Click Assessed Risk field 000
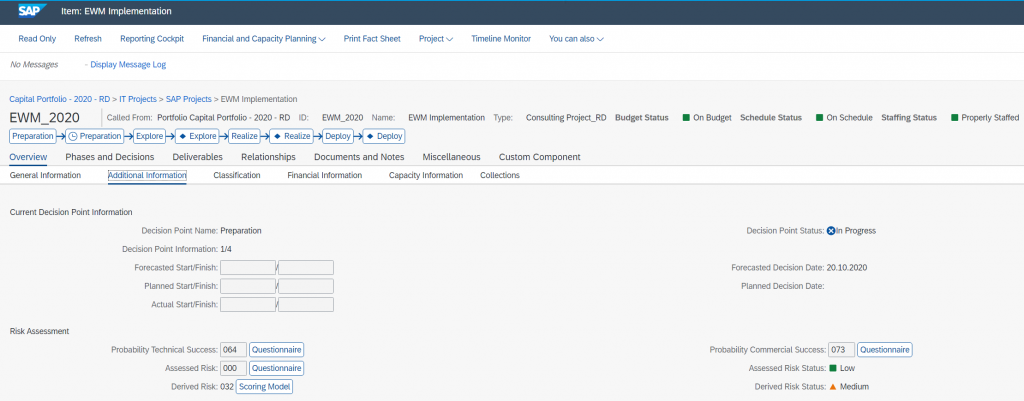This screenshot has width=1024, height=401. [234, 368]
